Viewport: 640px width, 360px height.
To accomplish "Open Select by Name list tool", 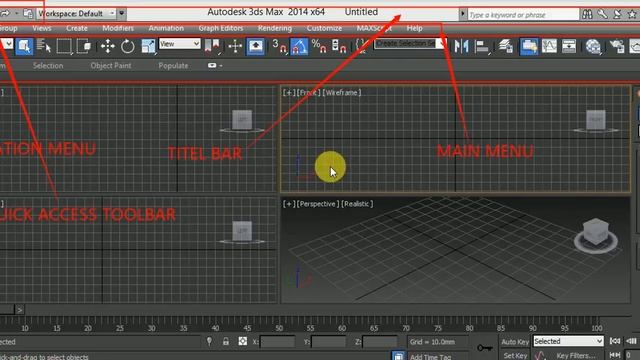I will tap(44, 46).
